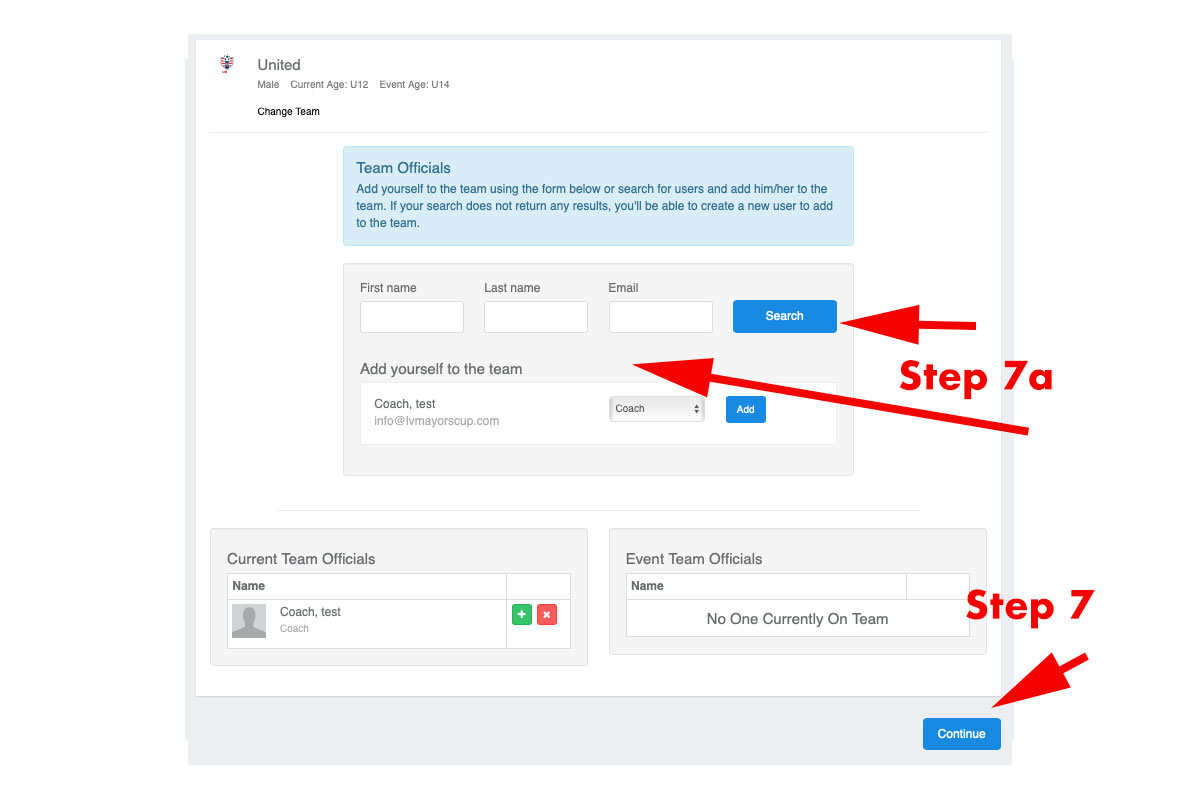This screenshot has height=800, width=1200.
Task: Click the red remove icon beside Coach, test
Action: 547,615
